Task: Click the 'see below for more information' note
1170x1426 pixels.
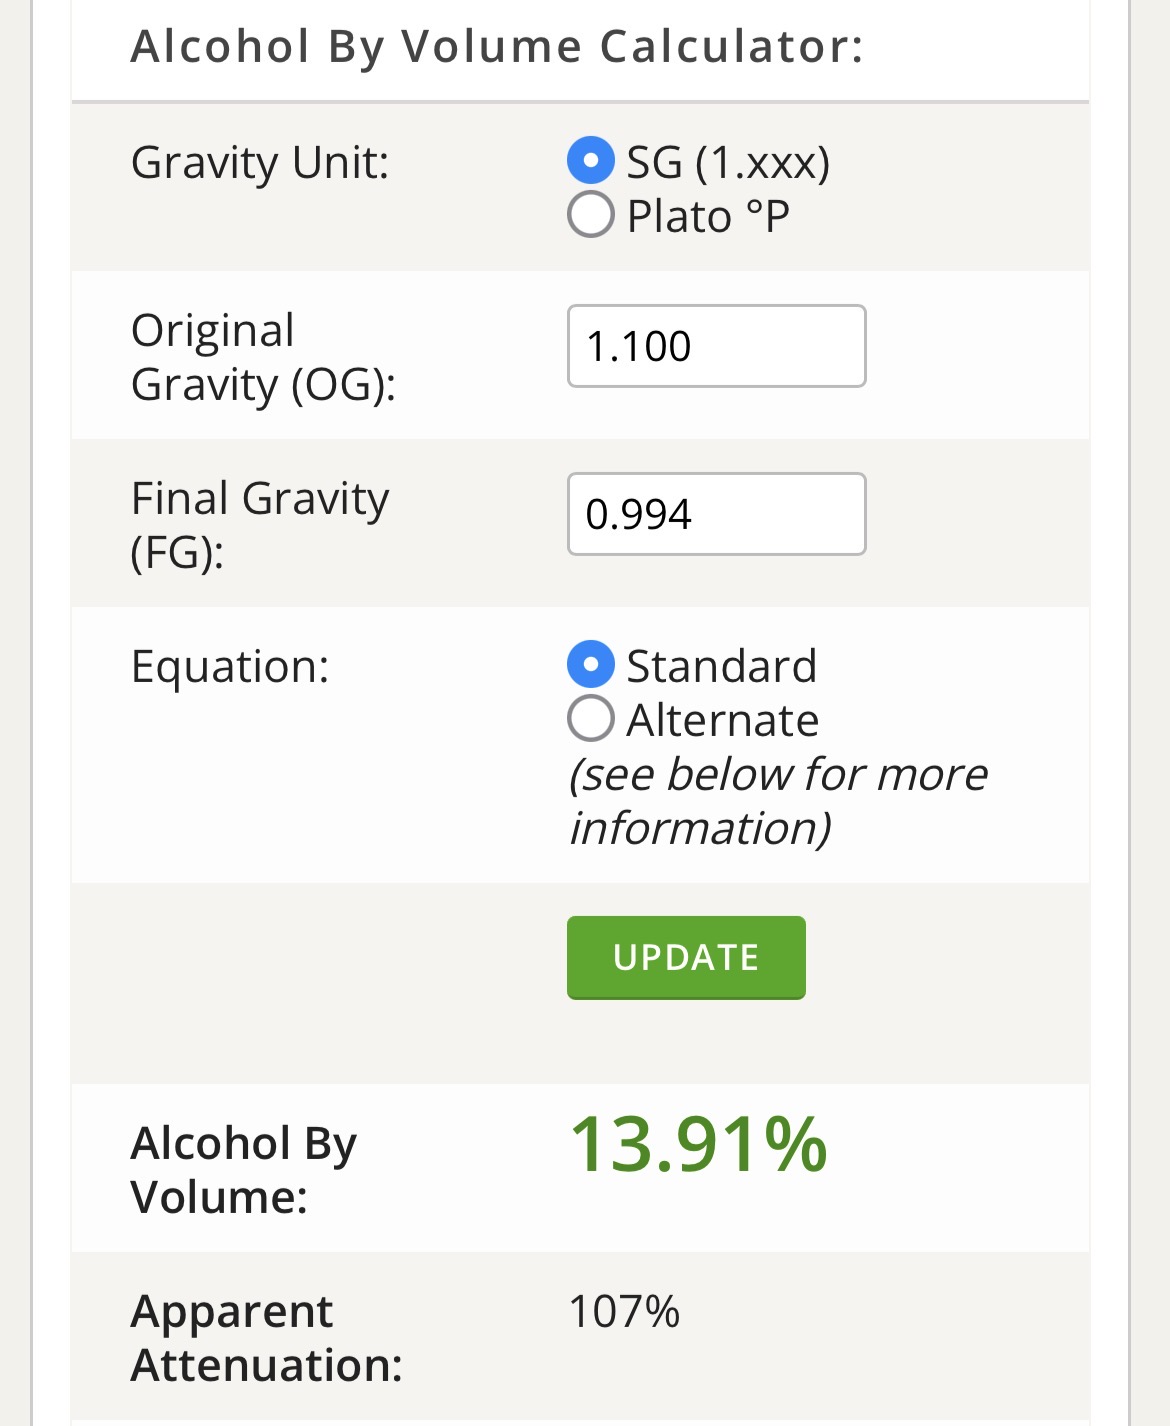Action: (777, 801)
